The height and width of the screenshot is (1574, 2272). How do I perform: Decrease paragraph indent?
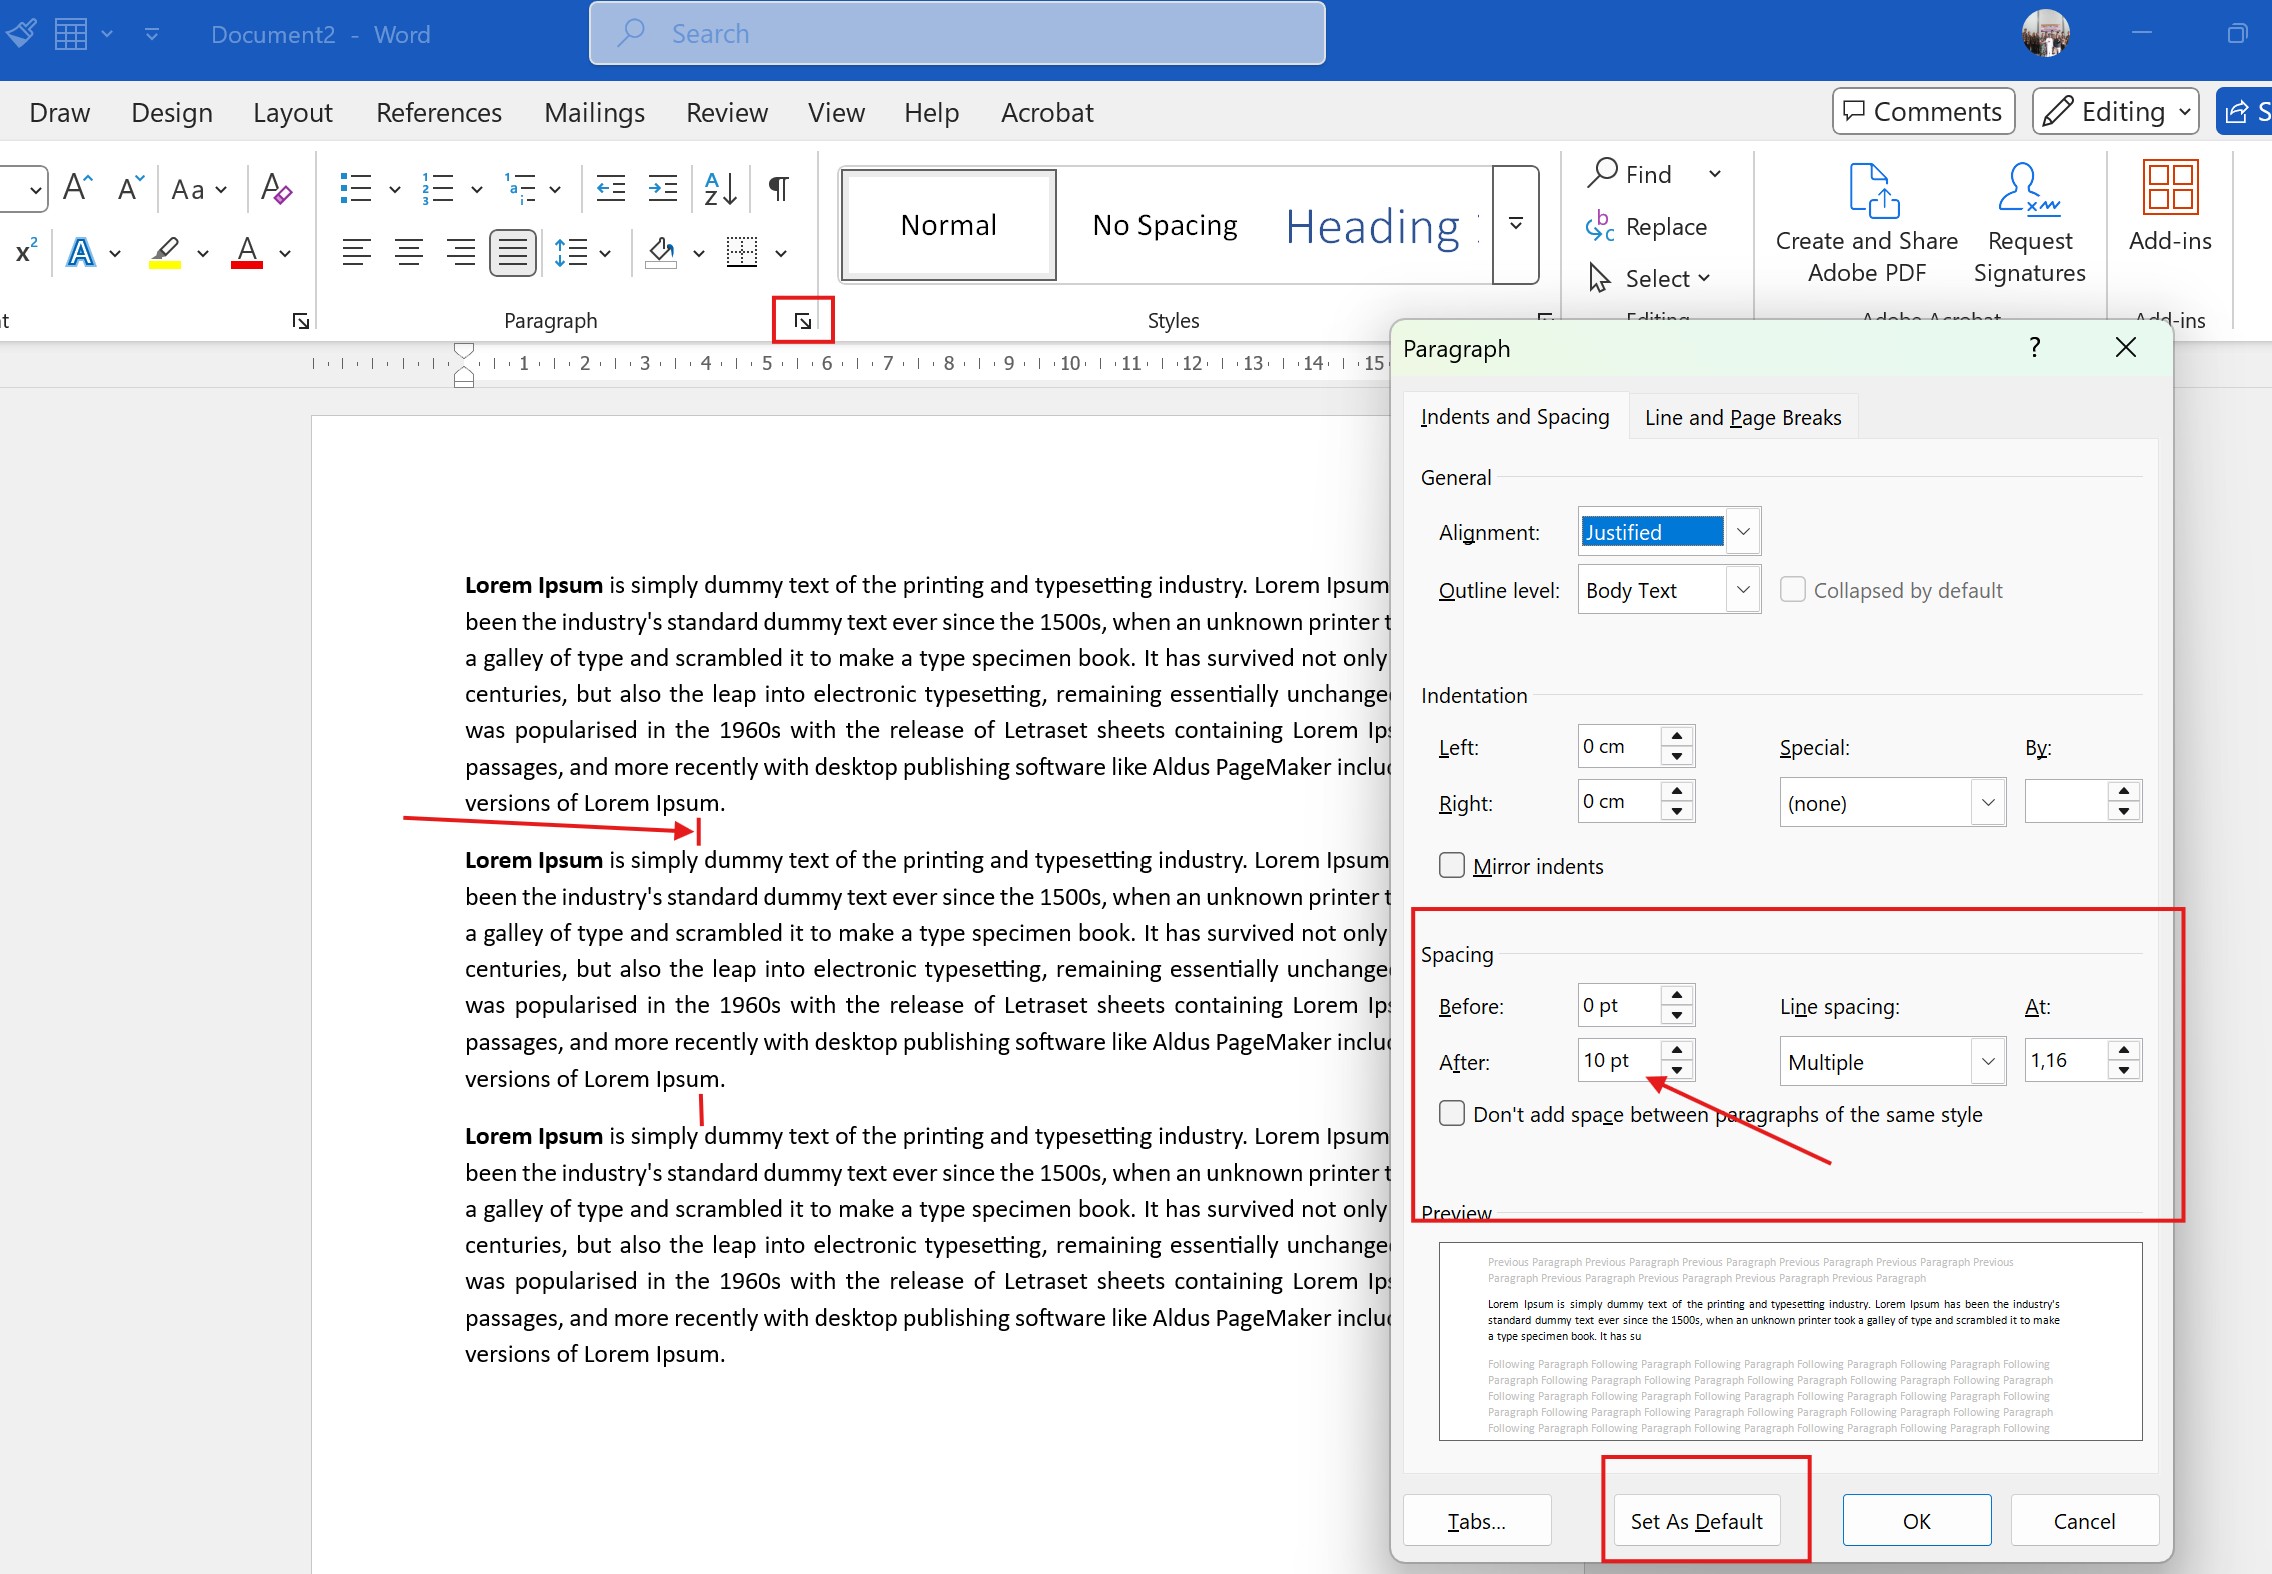click(610, 188)
